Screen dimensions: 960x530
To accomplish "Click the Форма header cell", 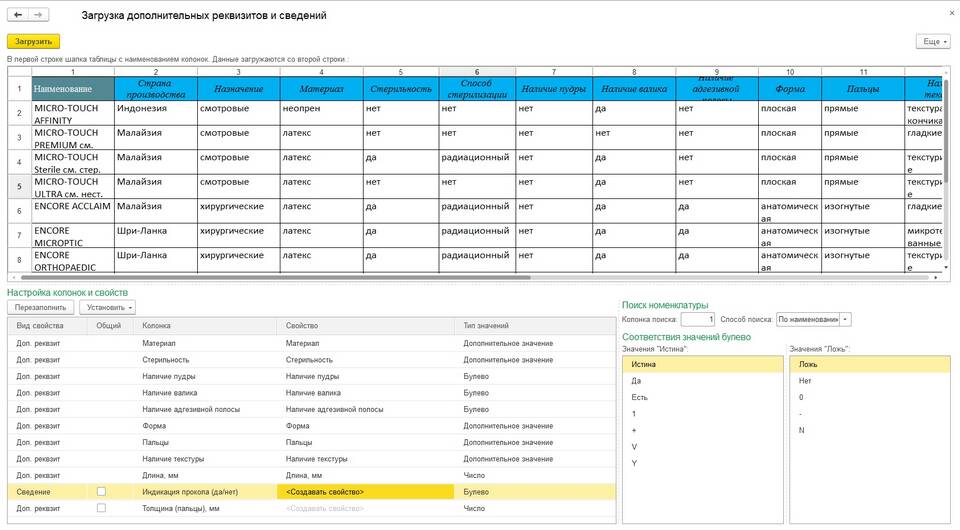I will 790,89.
